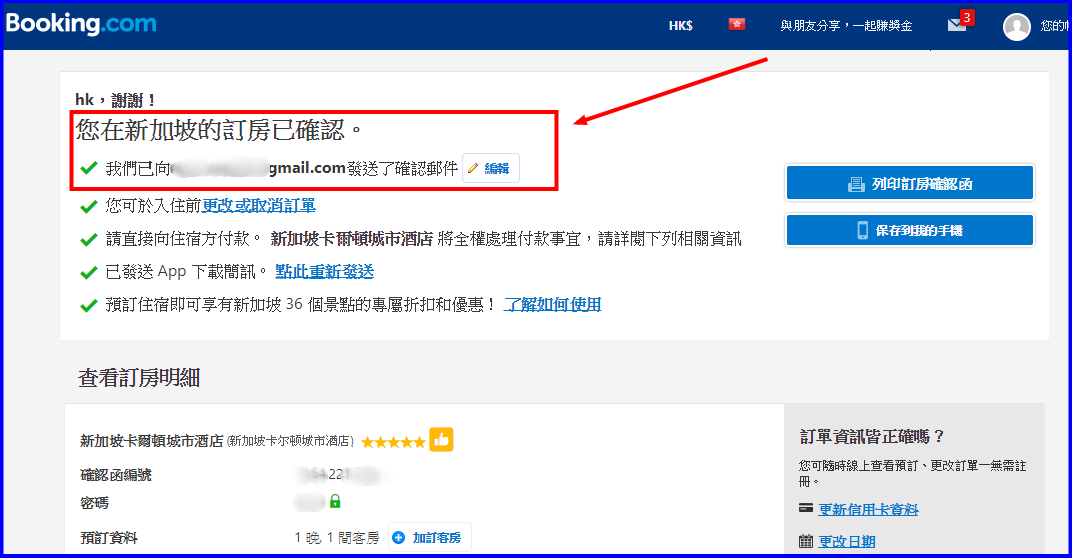Open the 更改日期 link
This screenshot has width=1072, height=558.
tap(846, 541)
